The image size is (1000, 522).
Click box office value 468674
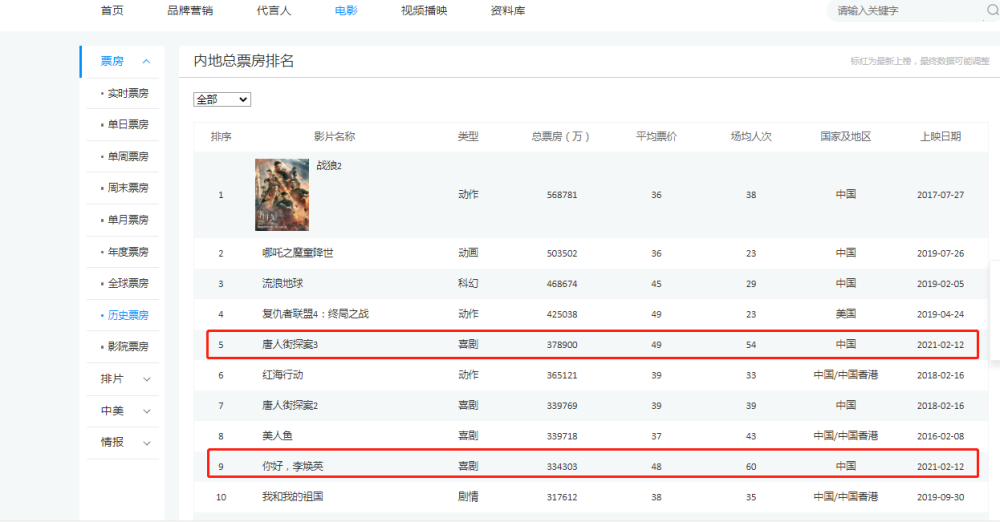562,284
